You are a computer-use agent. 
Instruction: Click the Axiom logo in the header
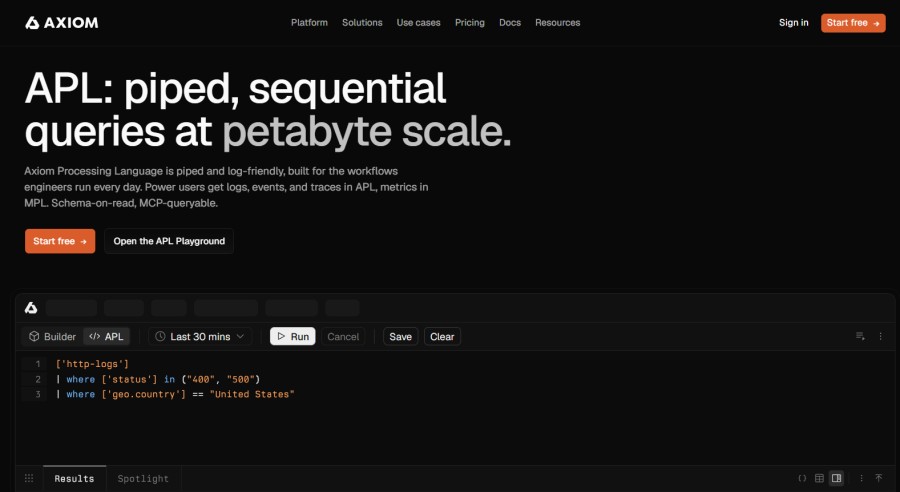coord(61,22)
